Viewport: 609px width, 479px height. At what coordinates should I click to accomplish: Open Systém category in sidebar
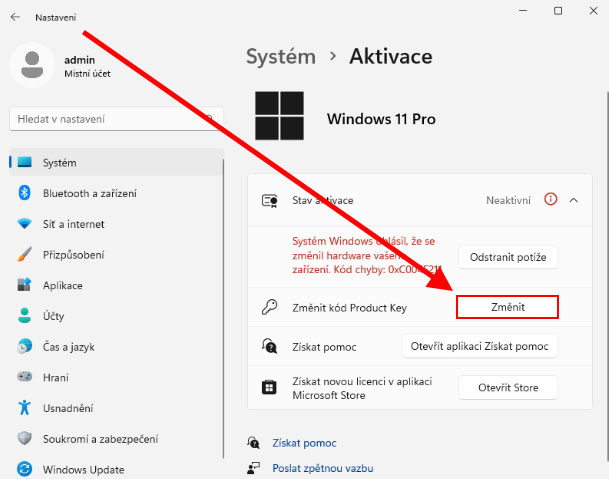point(116,162)
